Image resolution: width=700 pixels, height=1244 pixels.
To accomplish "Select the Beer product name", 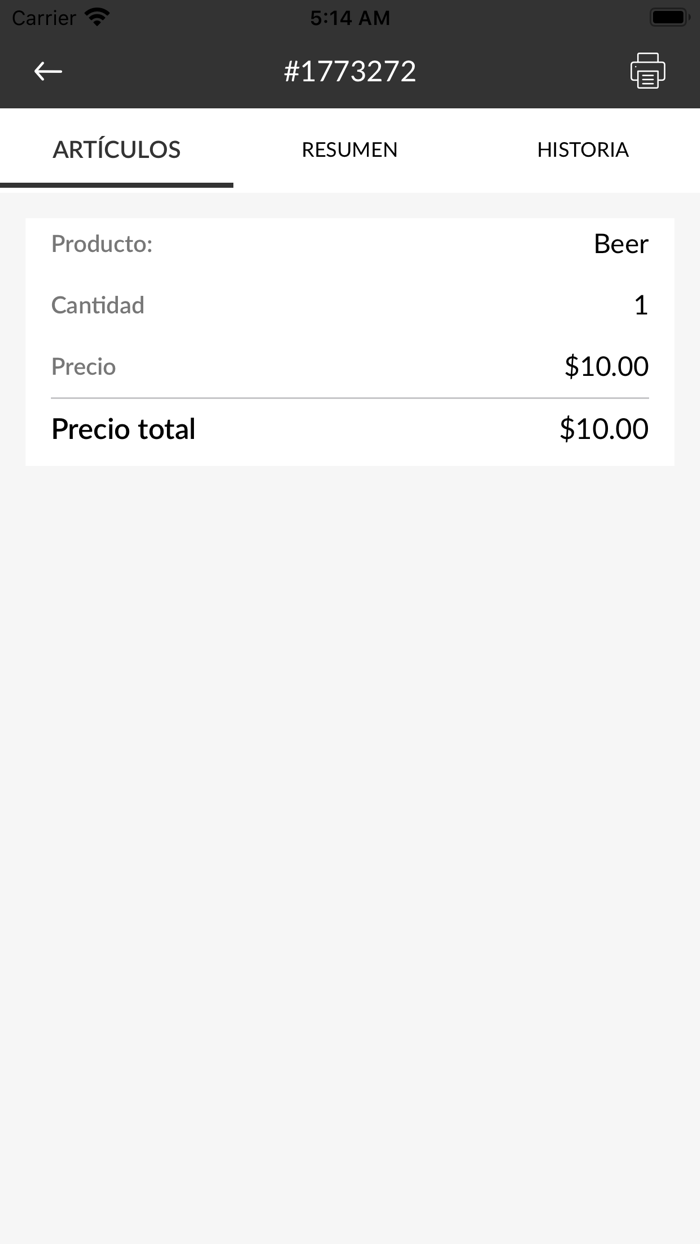I will coord(621,243).
